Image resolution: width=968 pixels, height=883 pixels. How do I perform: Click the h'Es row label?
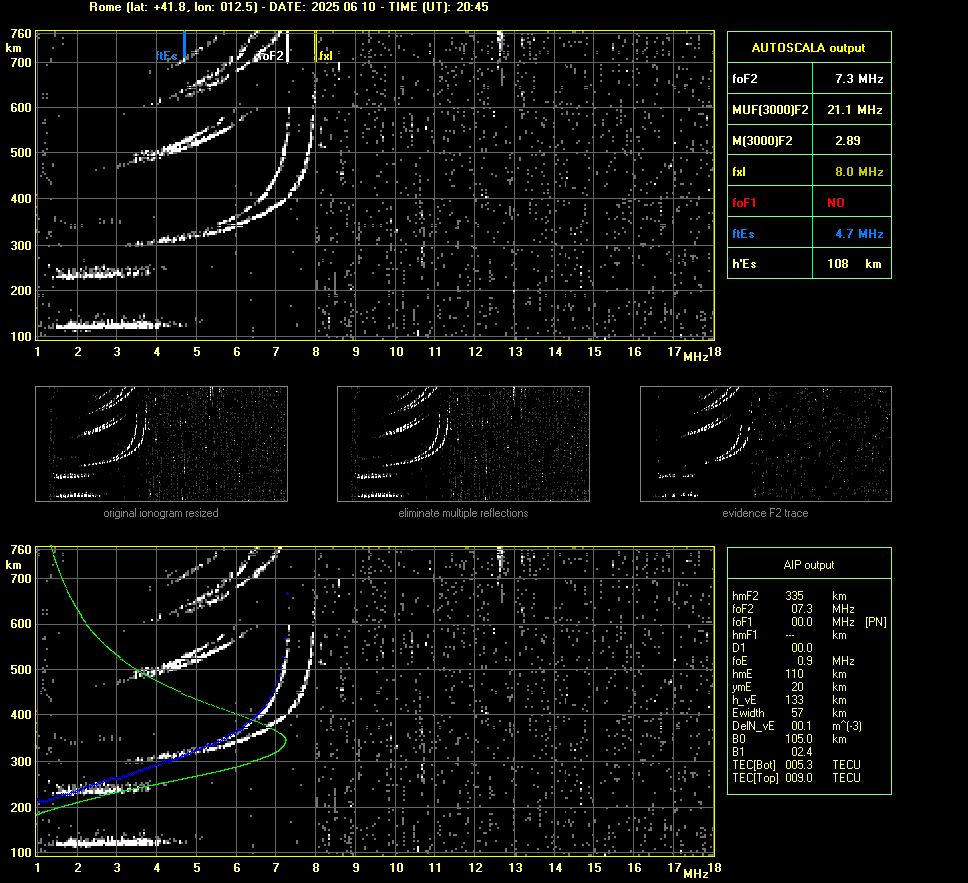744,264
